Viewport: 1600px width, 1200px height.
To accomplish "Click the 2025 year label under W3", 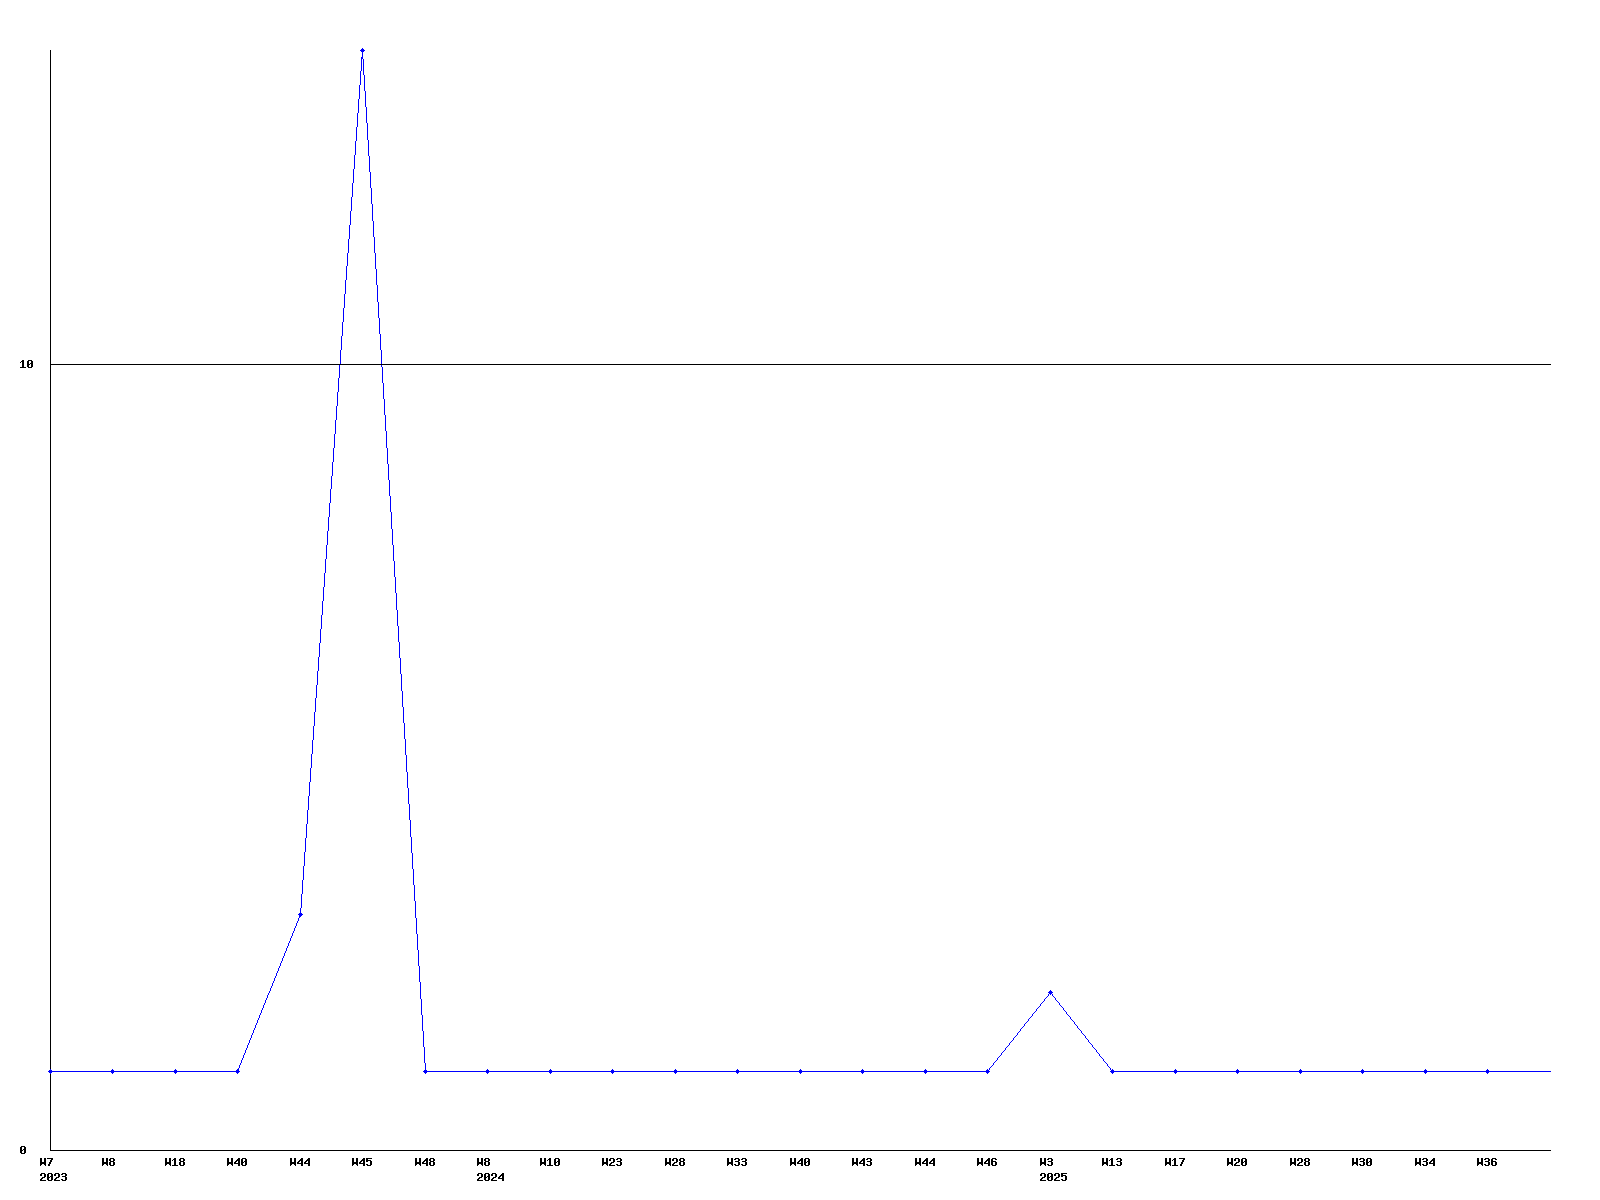I will [x=1053, y=1177].
